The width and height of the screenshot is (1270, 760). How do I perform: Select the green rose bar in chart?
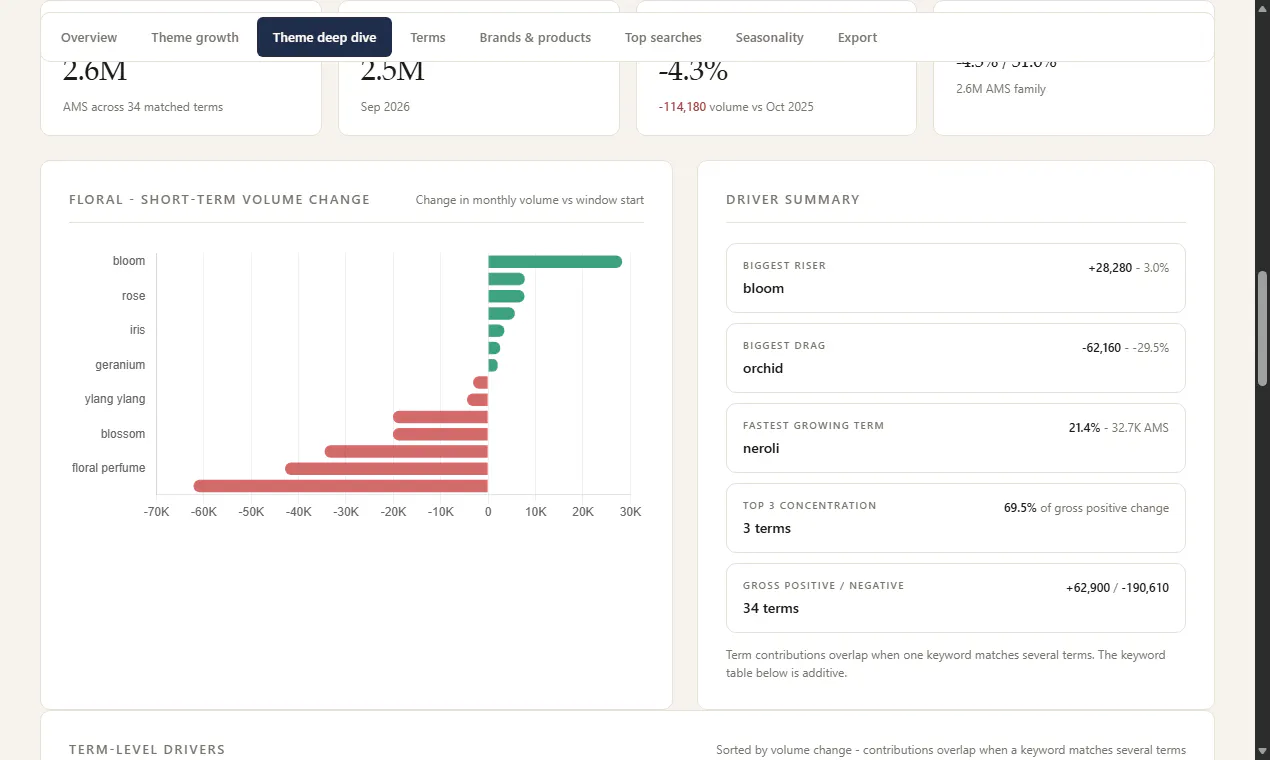coord(506,296)
